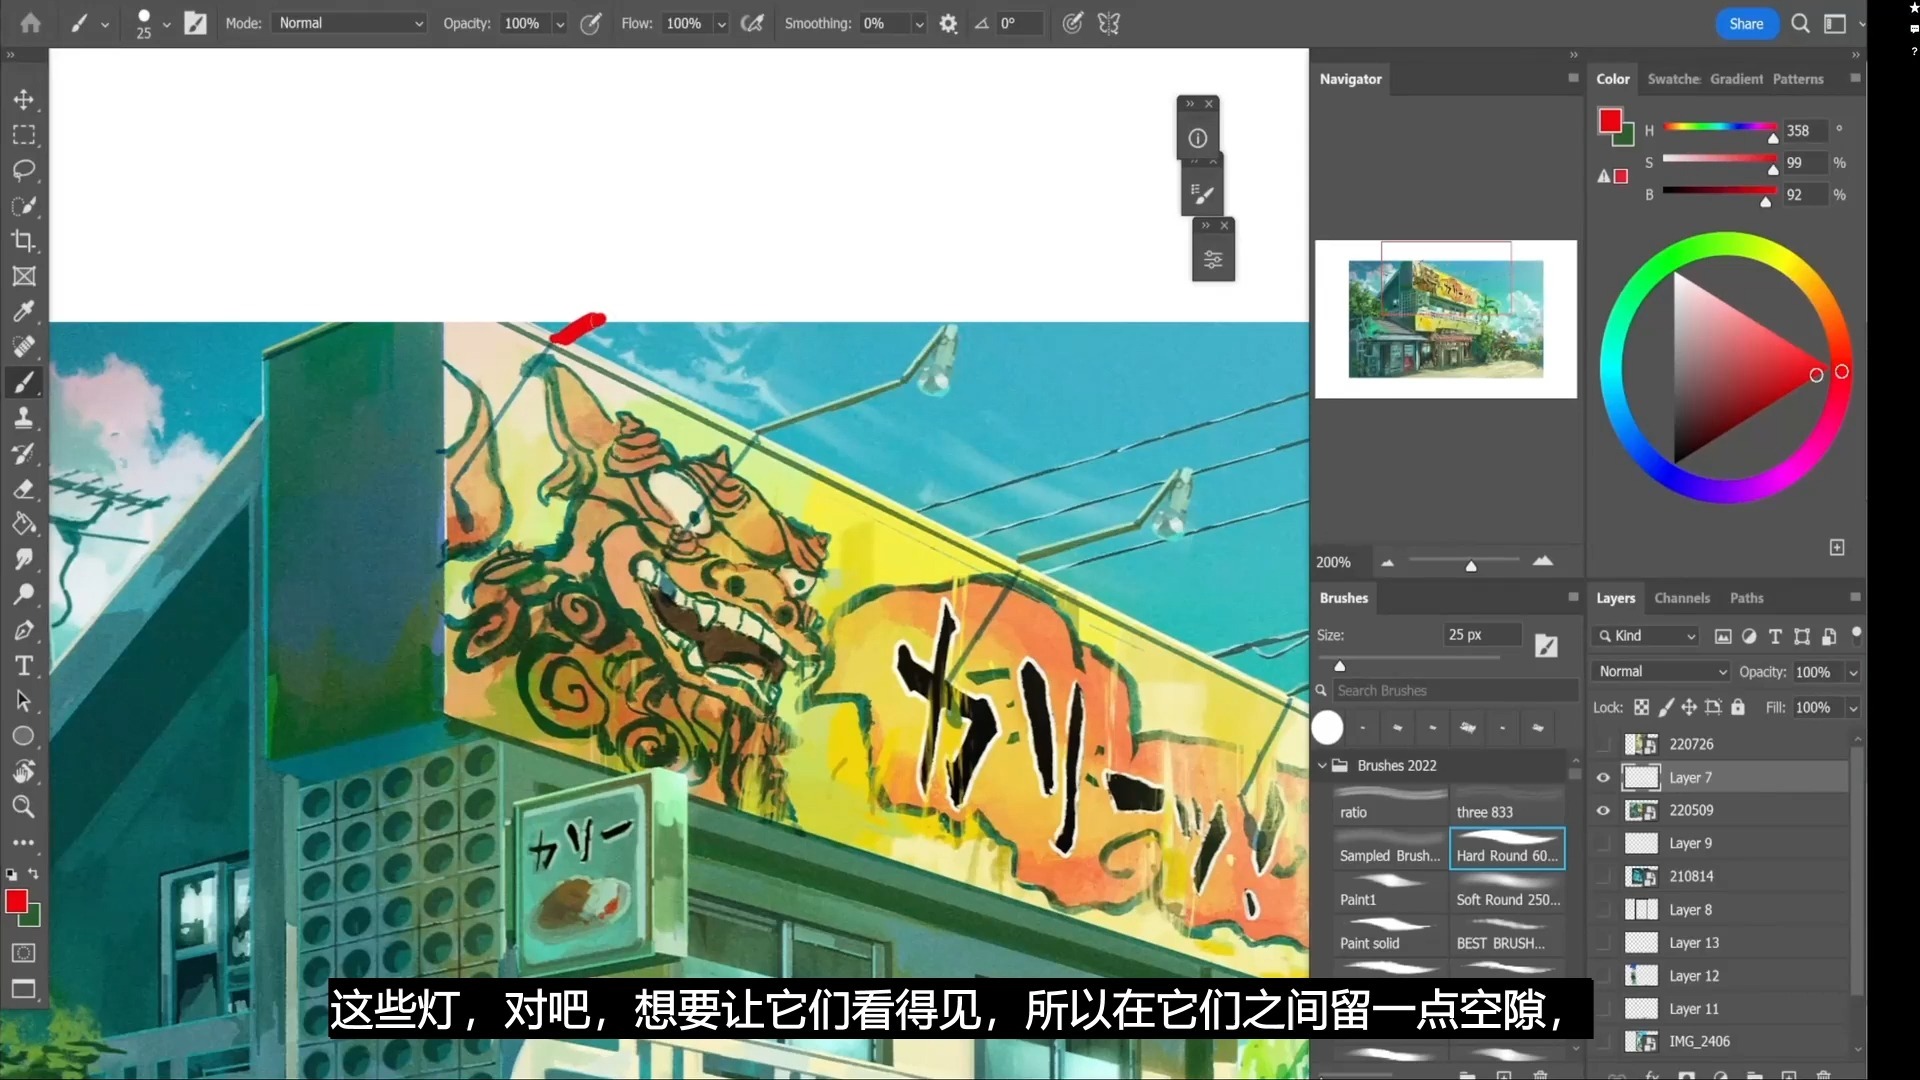Select the Hand tool

pos(24,771)
